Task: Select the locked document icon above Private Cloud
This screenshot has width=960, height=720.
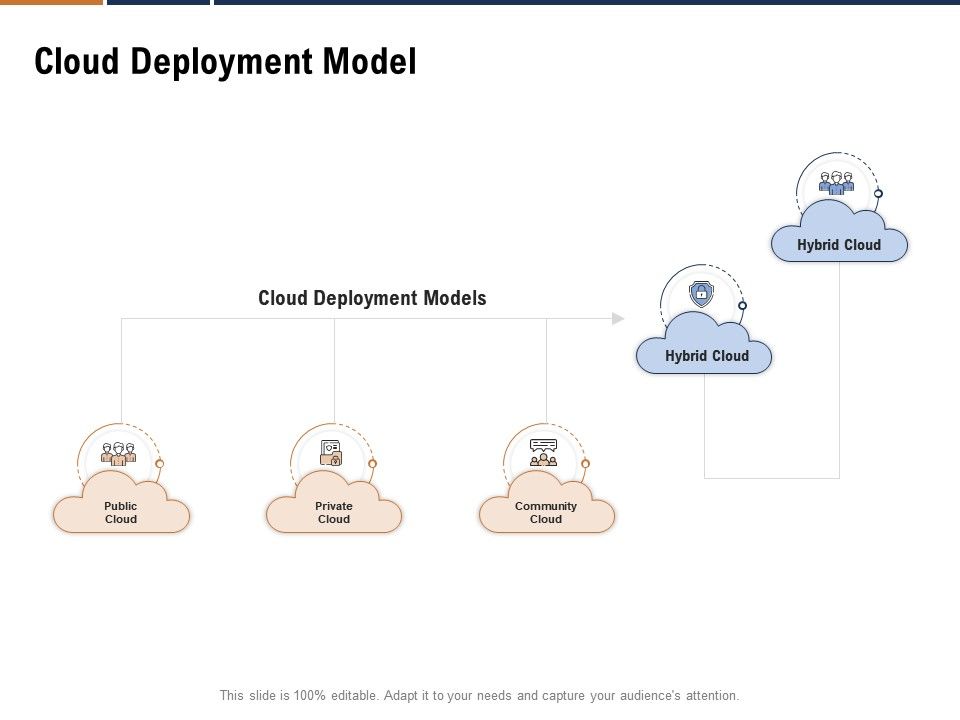Action: (x=331, y=453)
